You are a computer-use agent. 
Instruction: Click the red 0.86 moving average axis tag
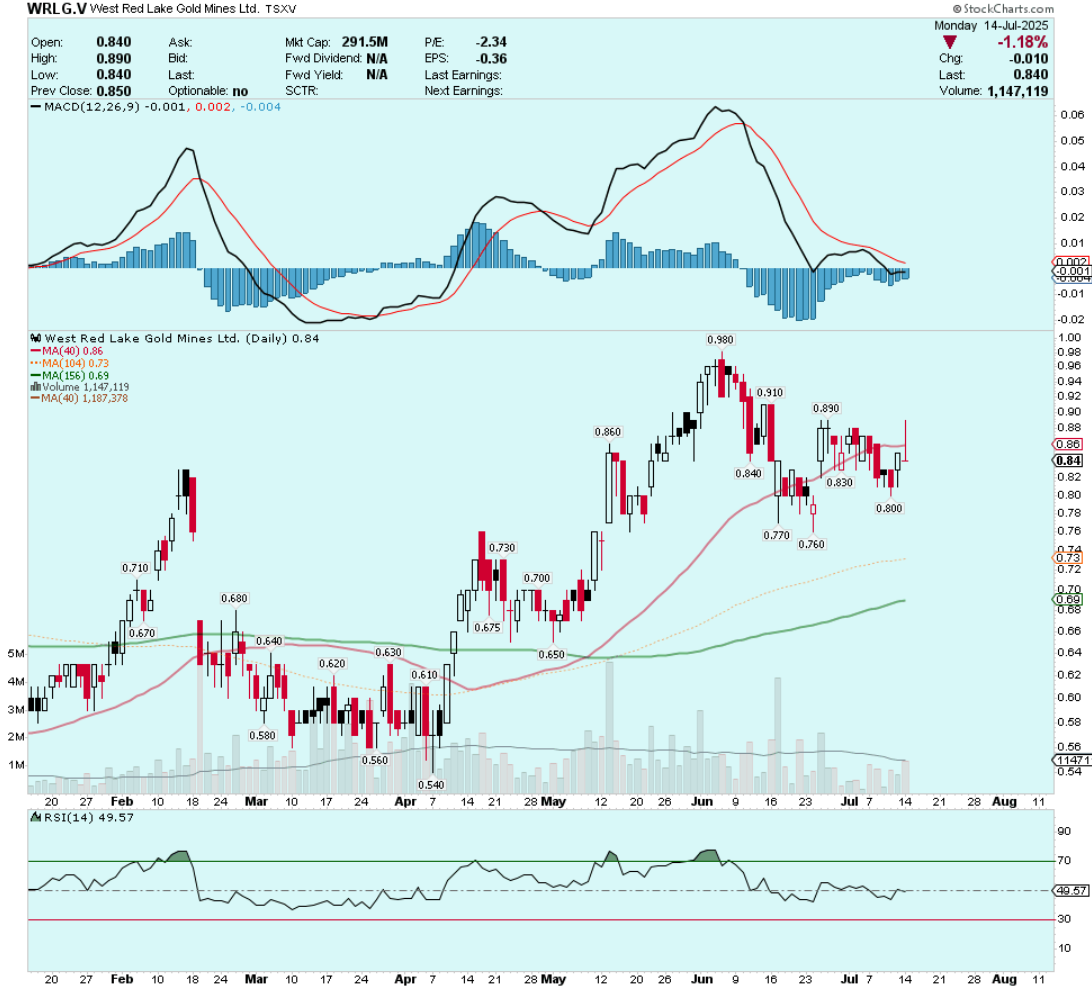(x=1068, y=444)
